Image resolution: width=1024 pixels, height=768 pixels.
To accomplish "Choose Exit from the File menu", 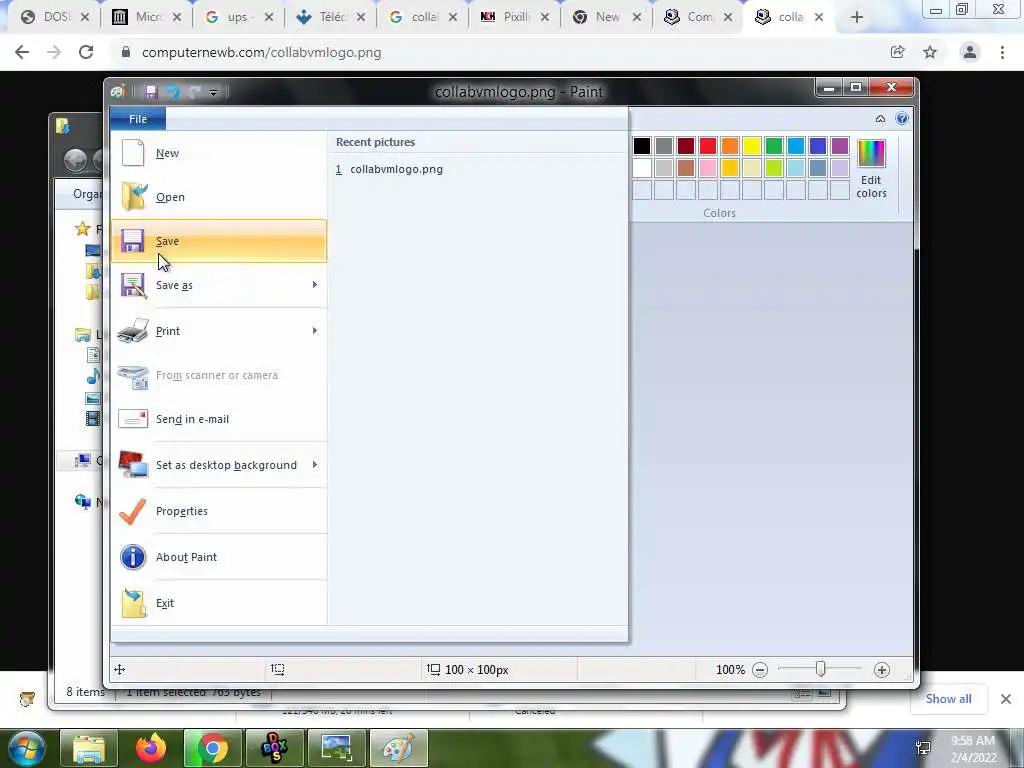I will tap(219, 603).
